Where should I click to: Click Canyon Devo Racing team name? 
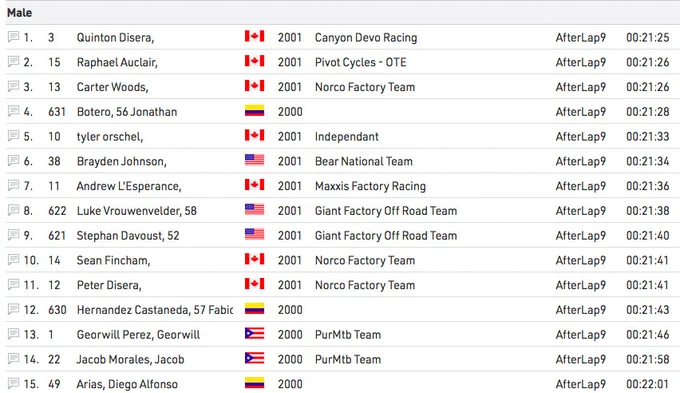pos(366,38)
